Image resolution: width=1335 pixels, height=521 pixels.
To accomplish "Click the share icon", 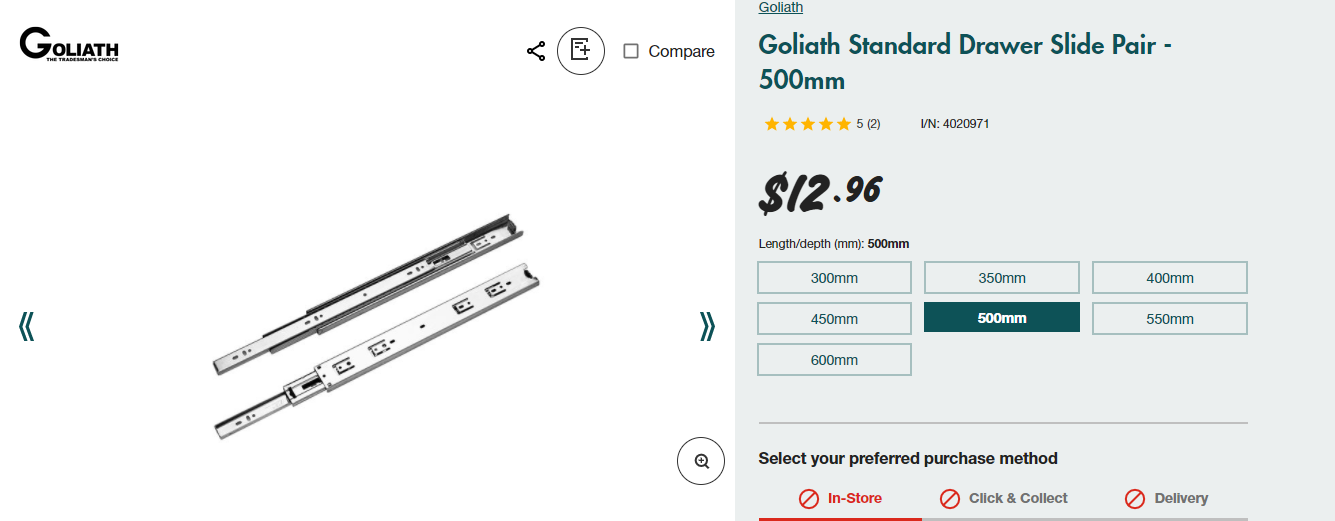I will pos(536,51).
